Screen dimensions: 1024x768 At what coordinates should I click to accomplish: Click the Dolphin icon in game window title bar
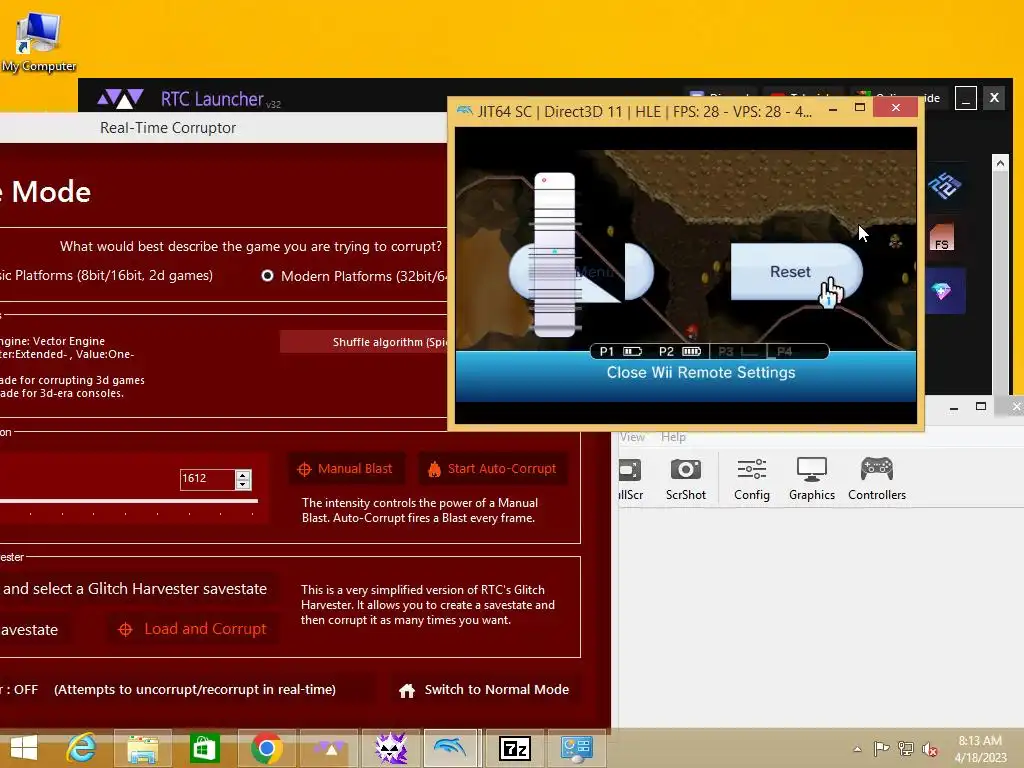coord(465,110)
